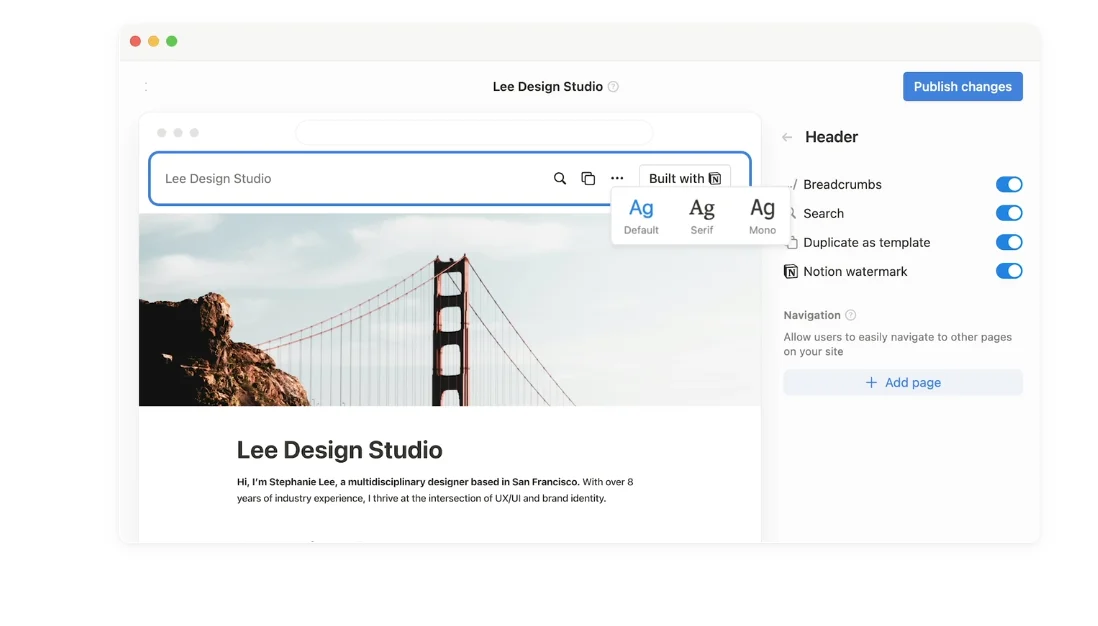This screenshot has width=1098, height=626.
Task: Click the search magnifier icon in preview header
Action: [560, 179]
